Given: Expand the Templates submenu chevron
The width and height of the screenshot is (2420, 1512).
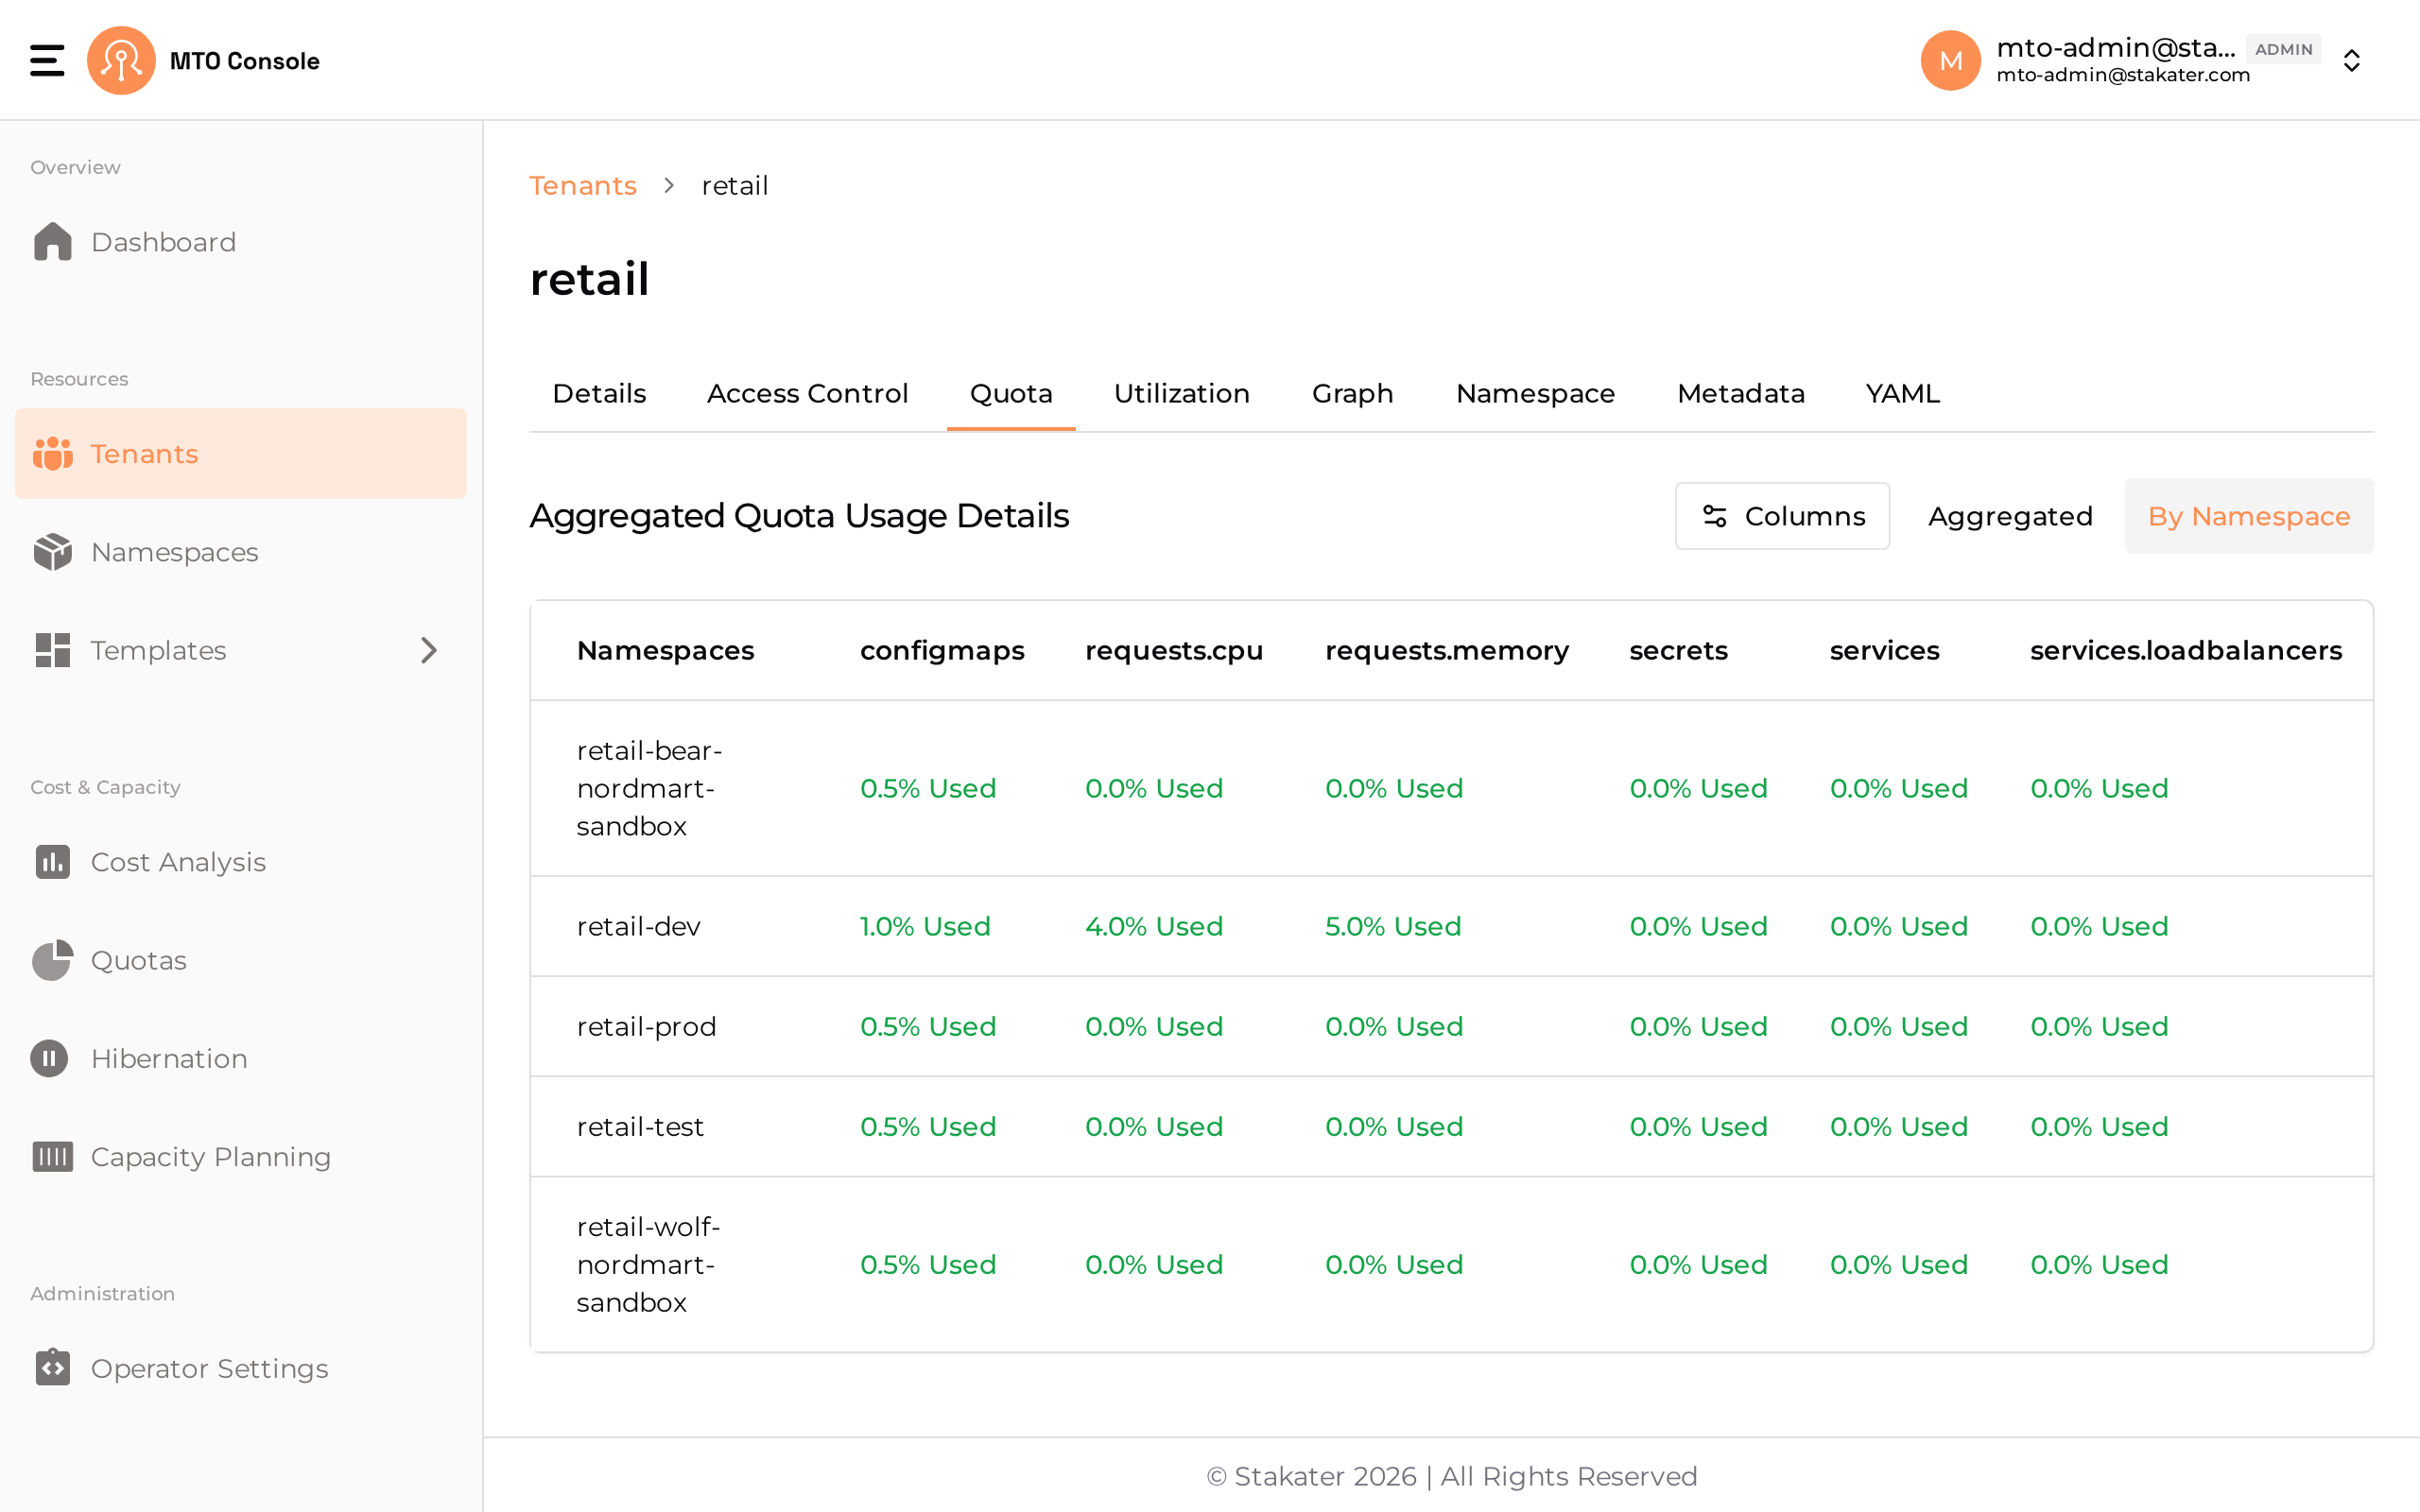Looking at the screenshot, I should tap(428, 650).
